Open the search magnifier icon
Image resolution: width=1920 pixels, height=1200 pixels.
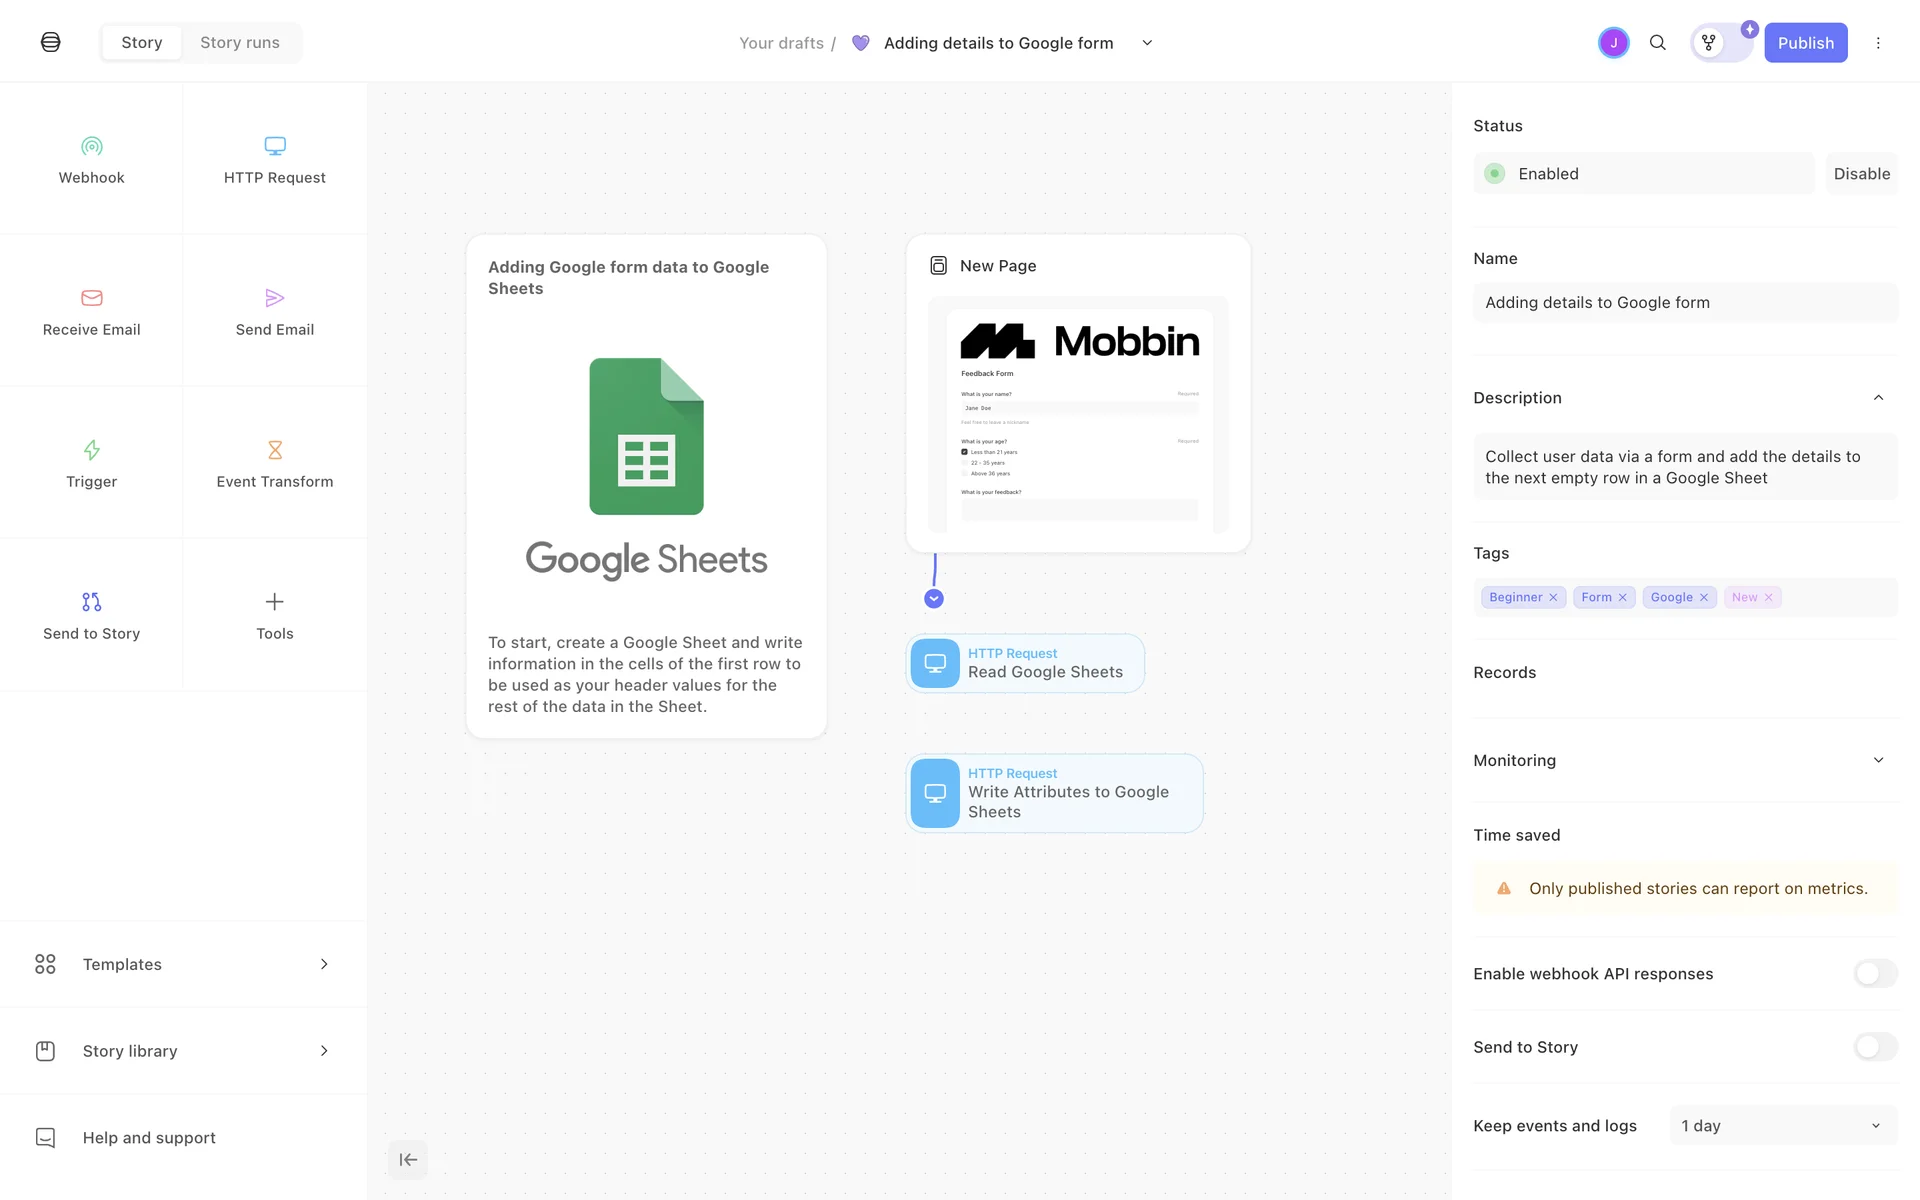click(x=1657, y=43)
